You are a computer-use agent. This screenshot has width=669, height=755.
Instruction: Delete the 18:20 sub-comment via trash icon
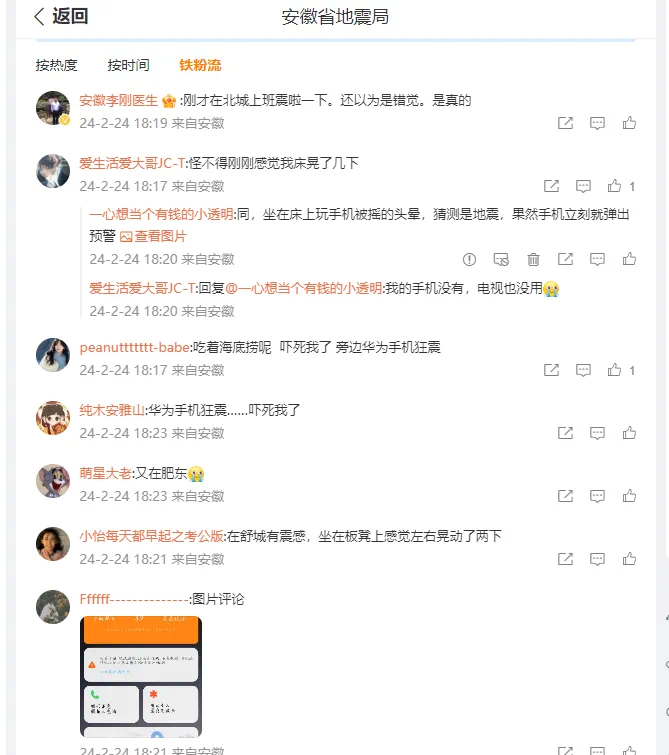point(533,260)
